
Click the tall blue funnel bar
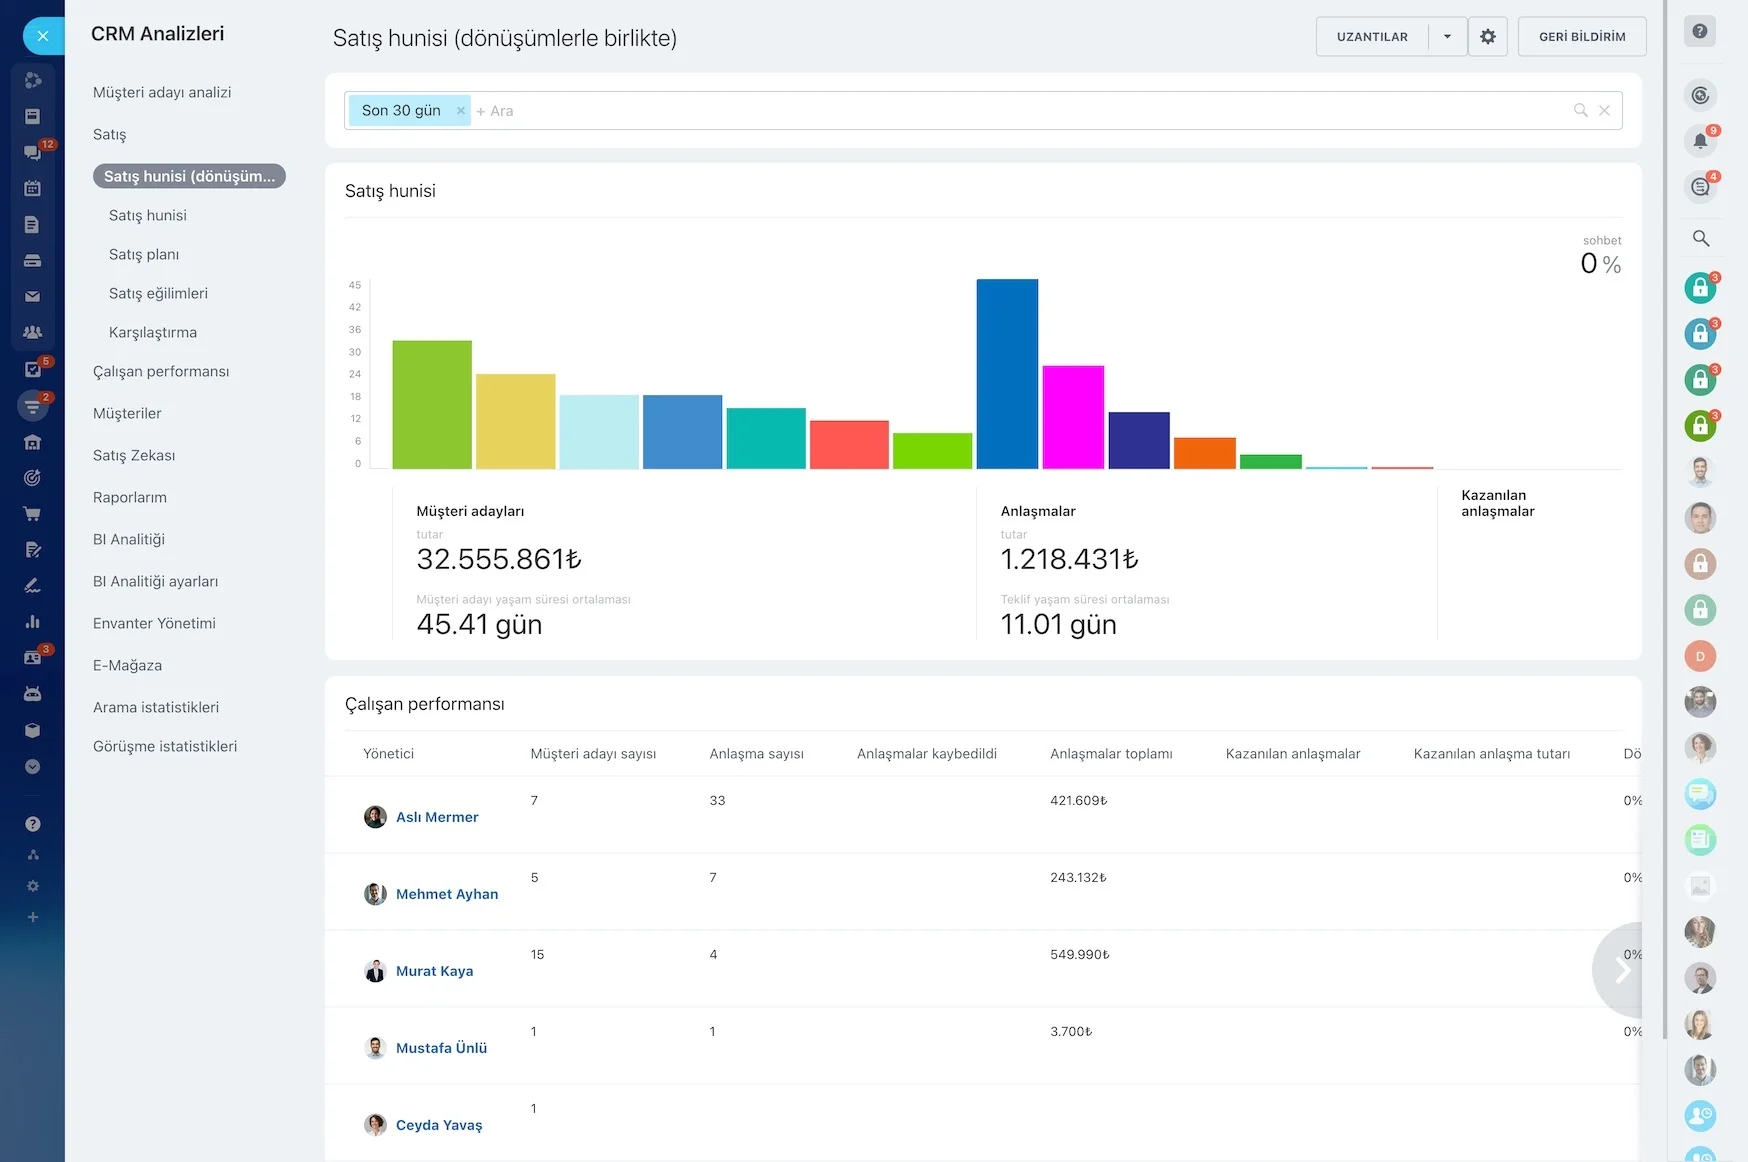pos(1007,374)
